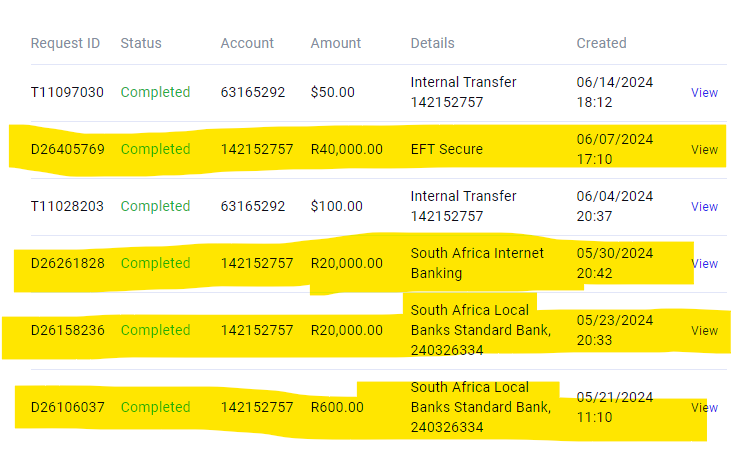Image resolution: width=746 pixels, height=454 pixels.
Task: Select the South Africa Internet Banking details
Action: click(477, 263)
